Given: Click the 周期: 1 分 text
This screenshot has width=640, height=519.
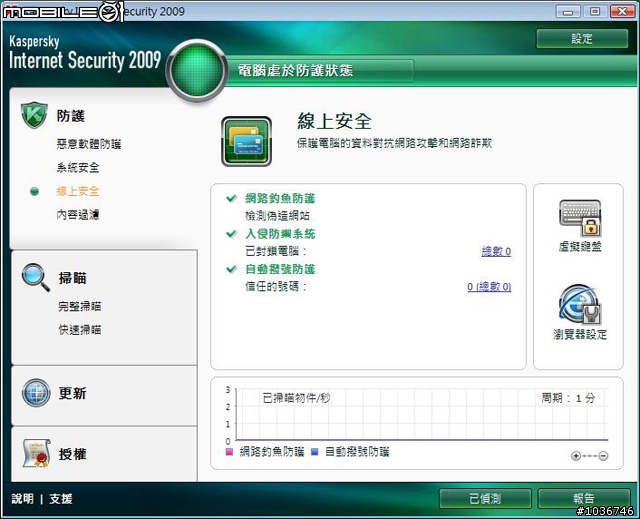Looking at the screenshot, I should 568,398.
